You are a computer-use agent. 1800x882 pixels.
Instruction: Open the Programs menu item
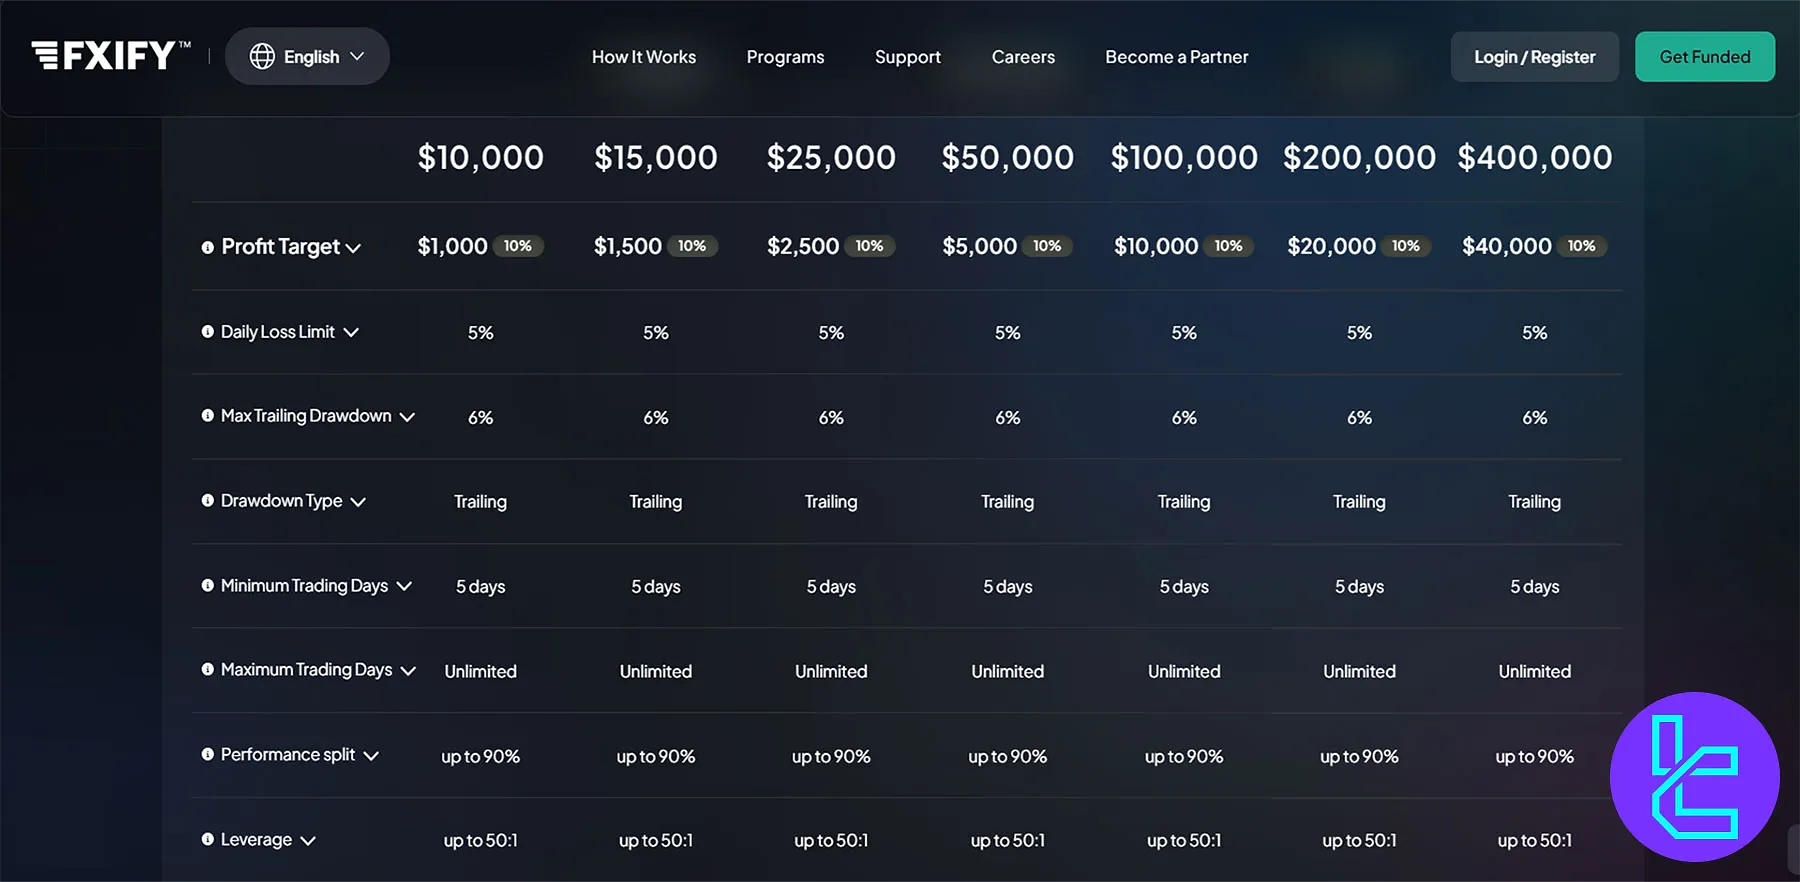pos(785,57)
